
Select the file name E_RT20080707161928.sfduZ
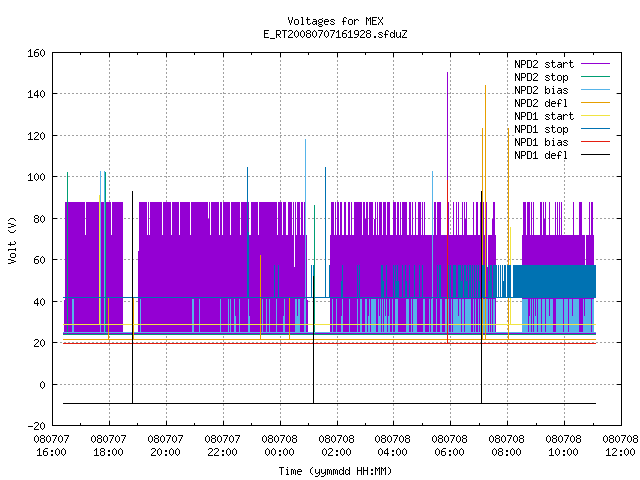click(335, 34)
